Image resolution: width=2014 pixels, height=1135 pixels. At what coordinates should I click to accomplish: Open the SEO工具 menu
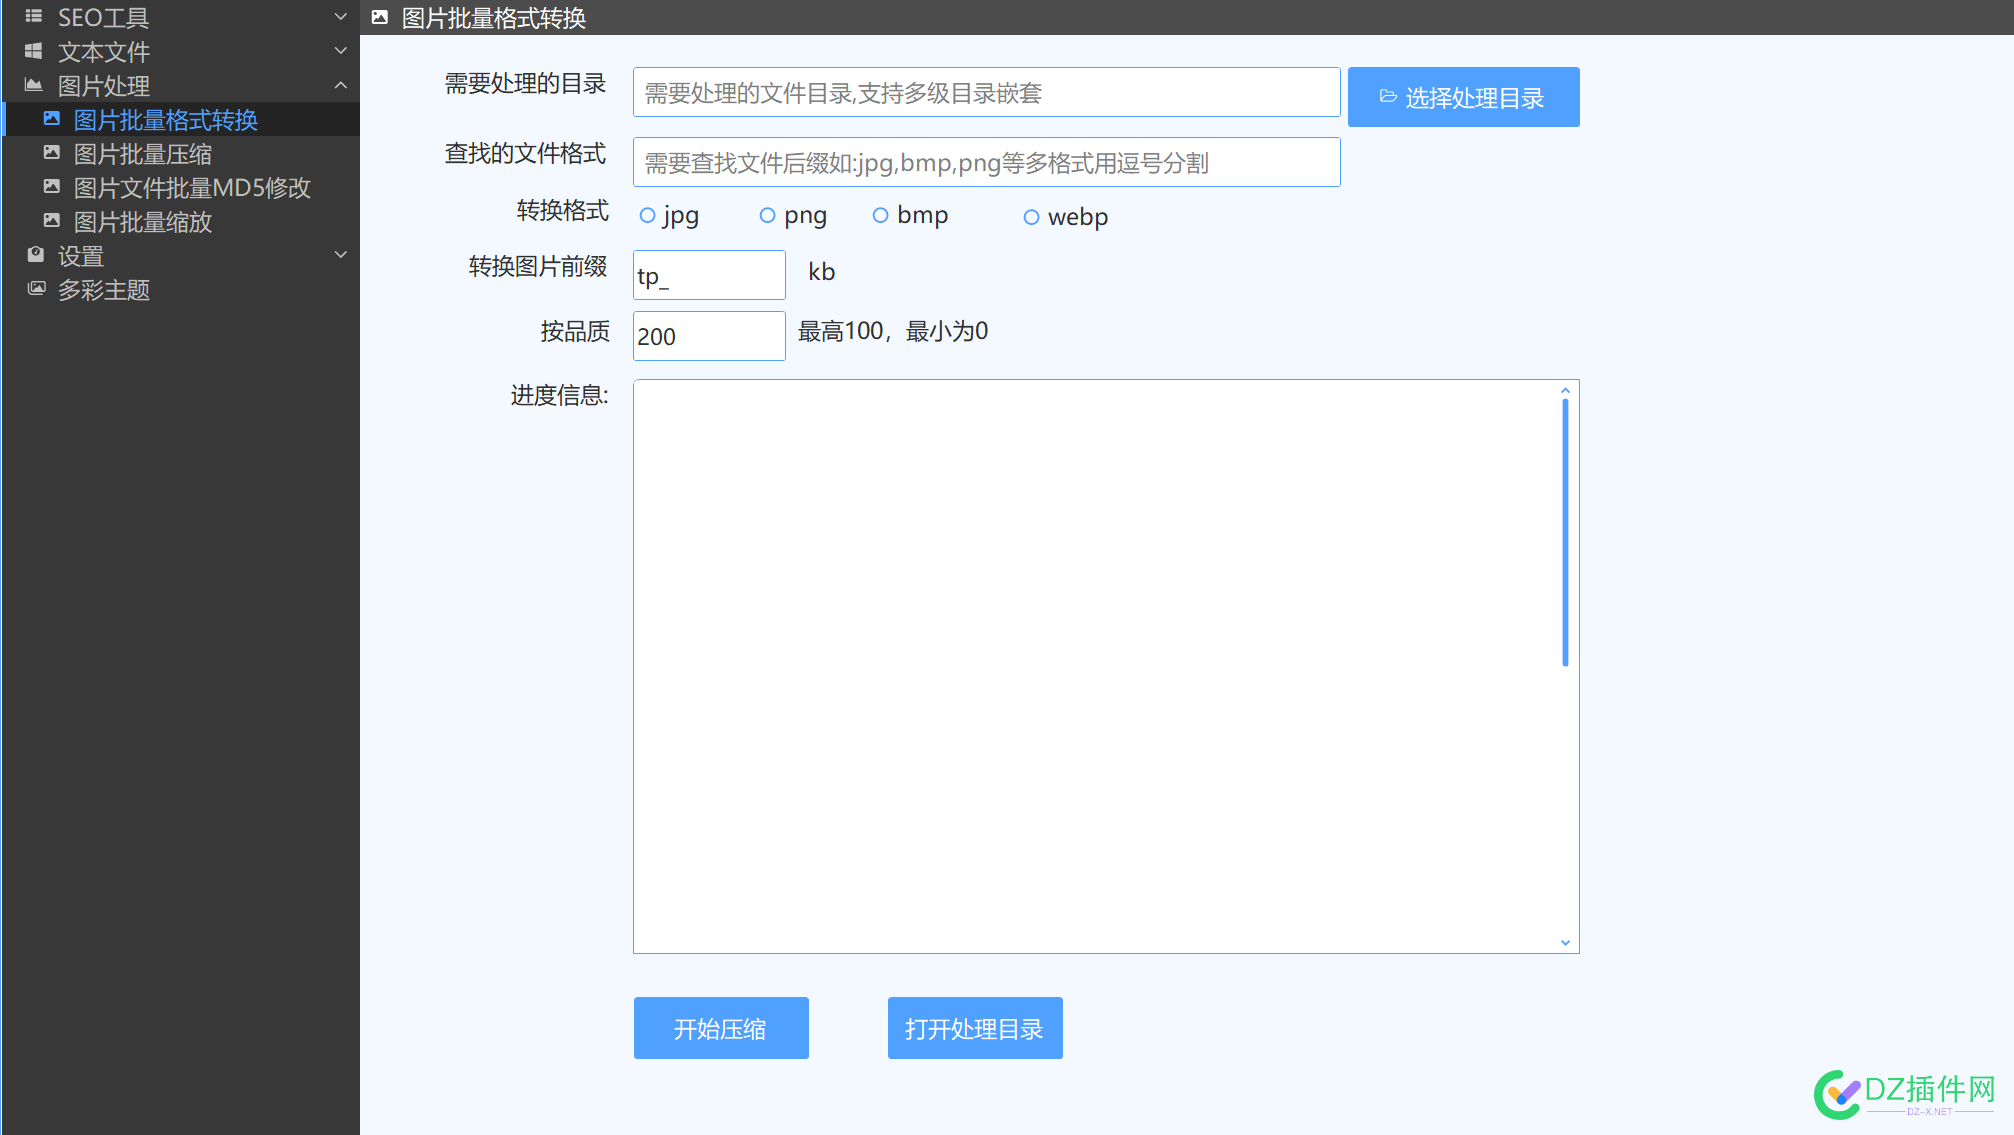coord(181,17)
